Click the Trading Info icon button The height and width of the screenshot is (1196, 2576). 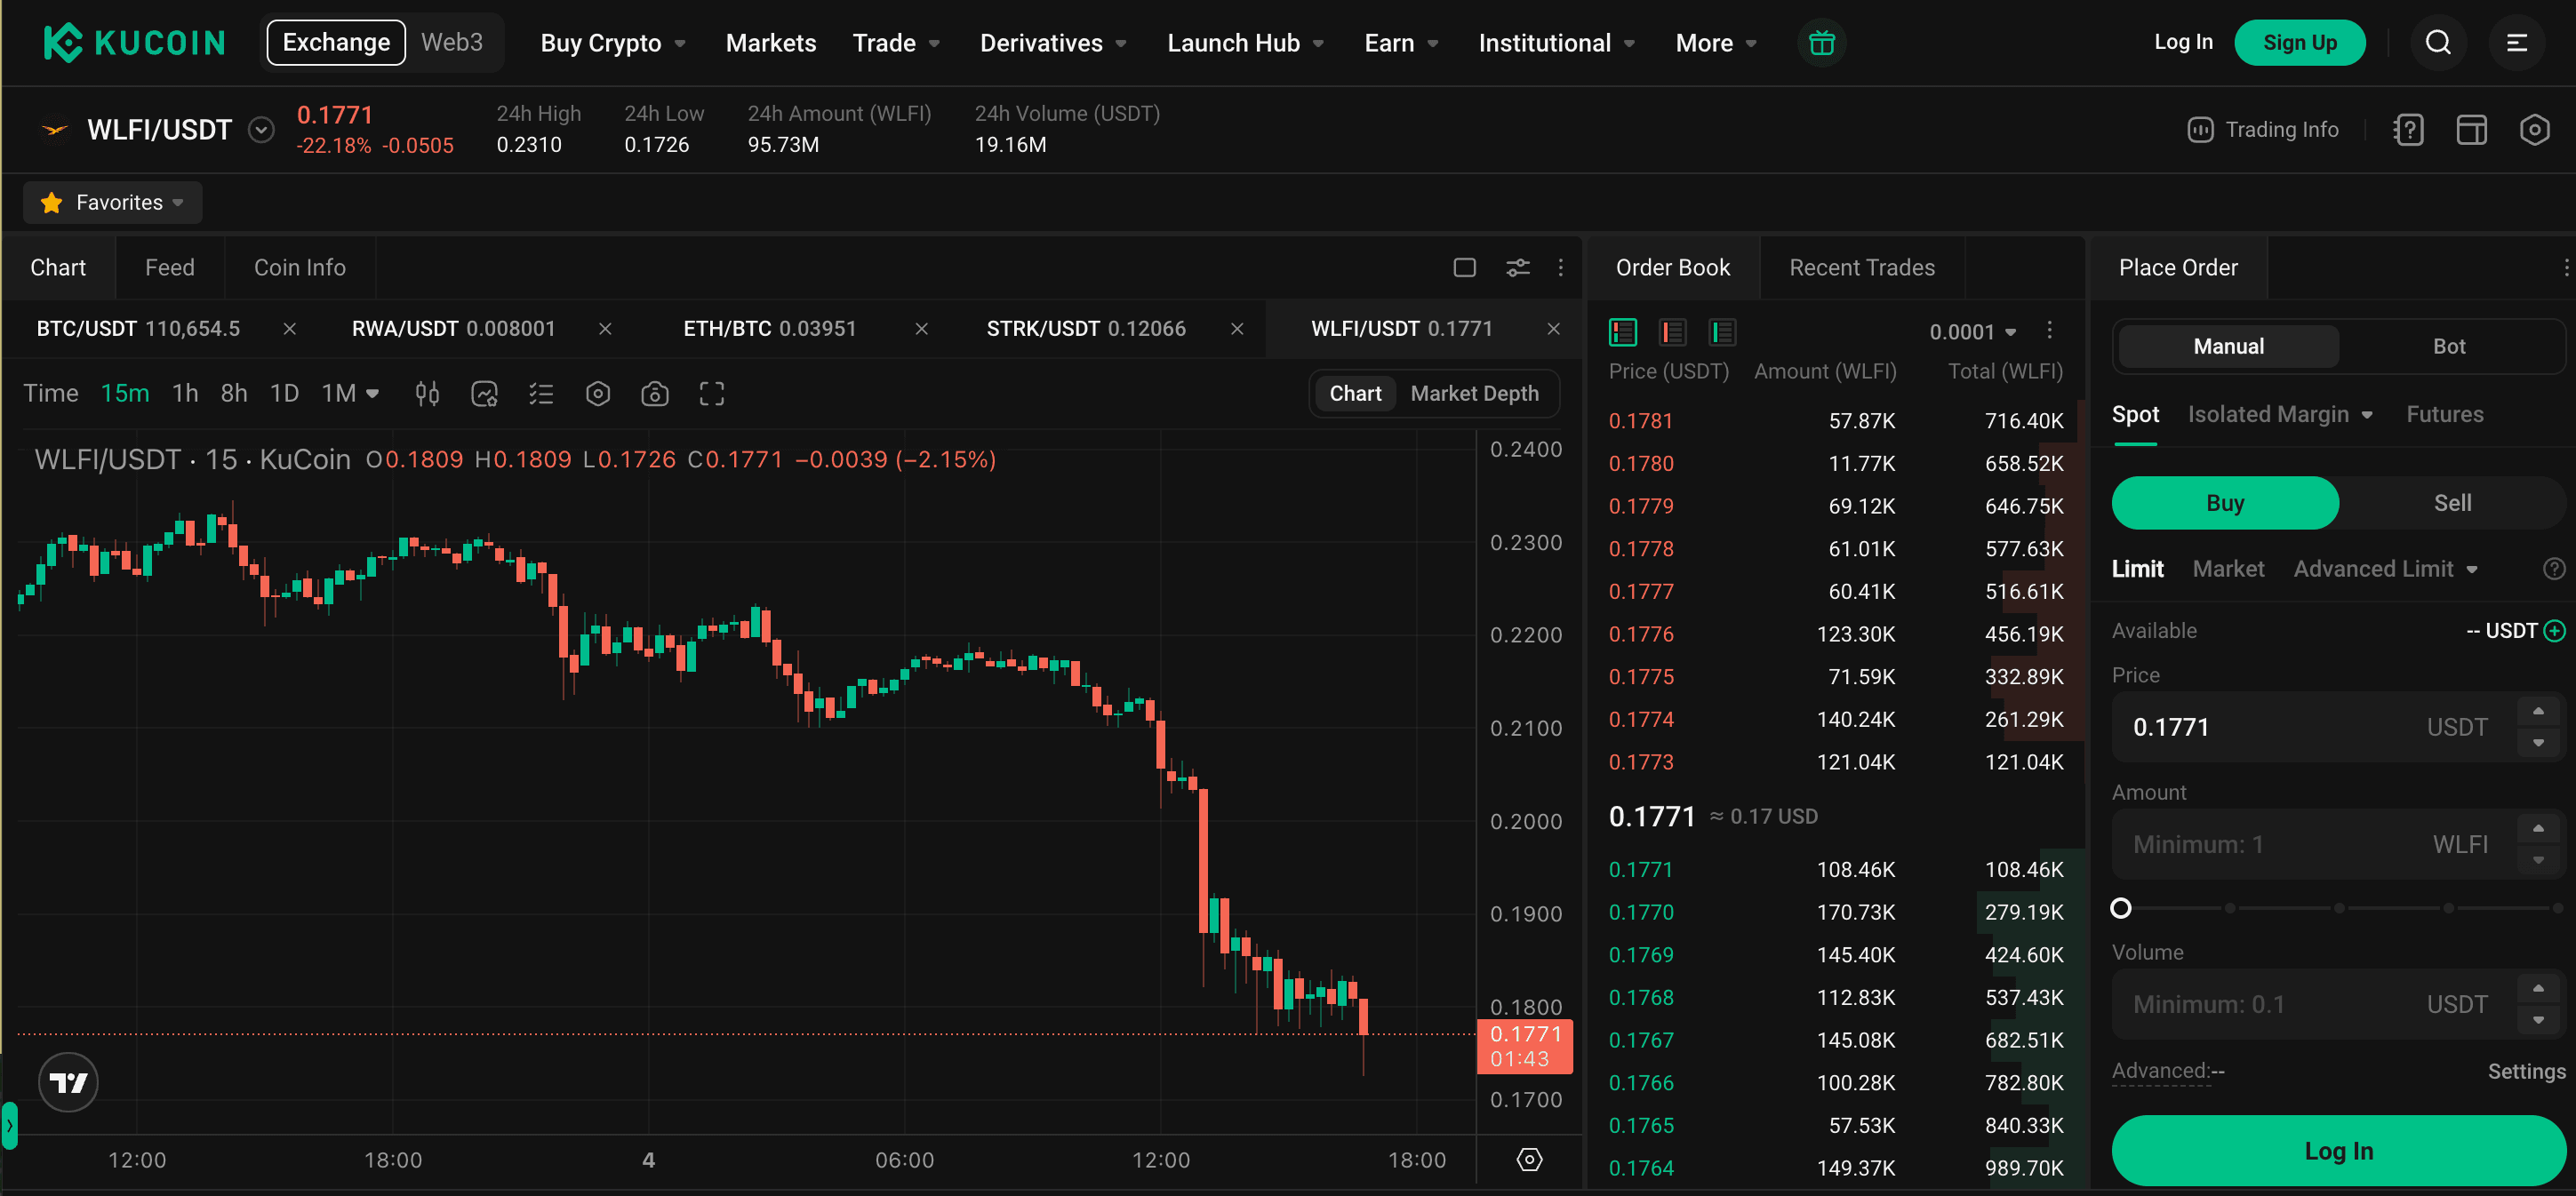point(2262,130)
